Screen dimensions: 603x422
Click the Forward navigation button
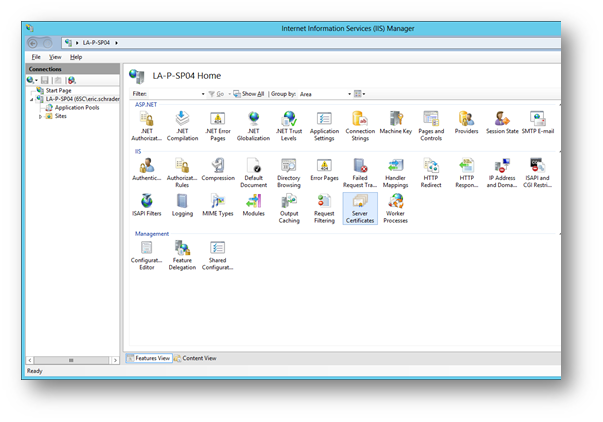tap(47, 43)
